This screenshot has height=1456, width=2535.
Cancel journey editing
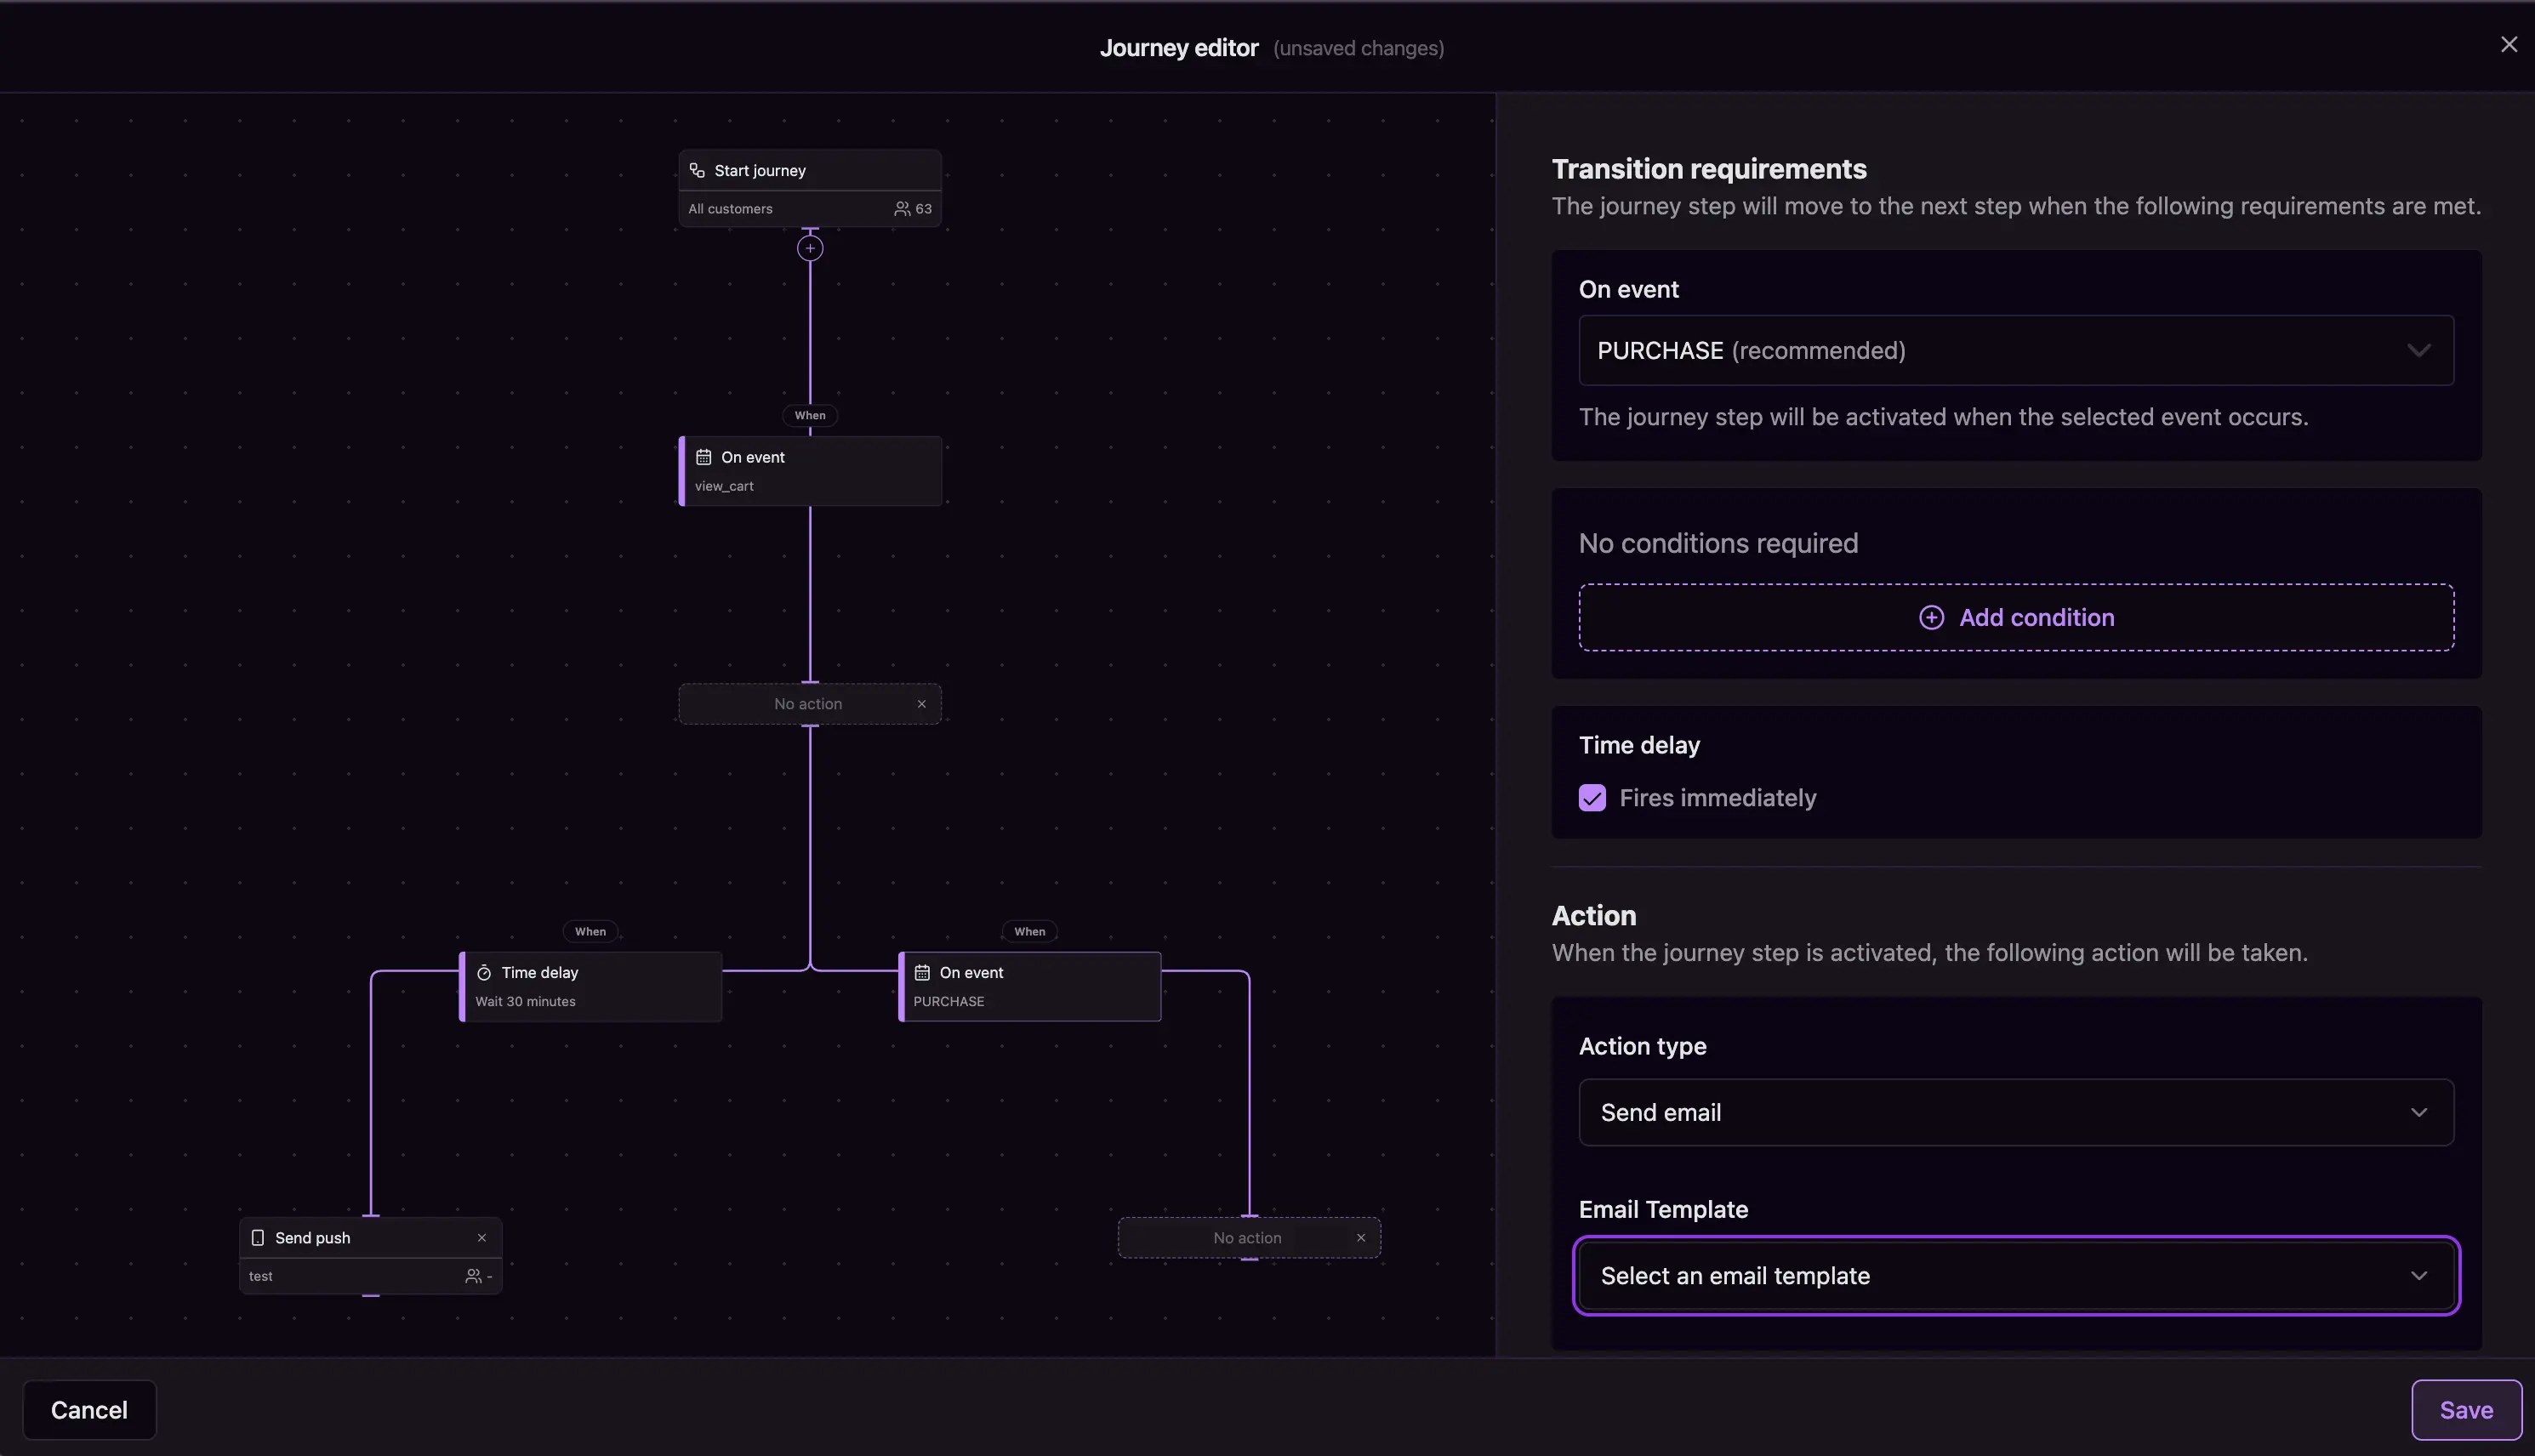coord(89,1410)
